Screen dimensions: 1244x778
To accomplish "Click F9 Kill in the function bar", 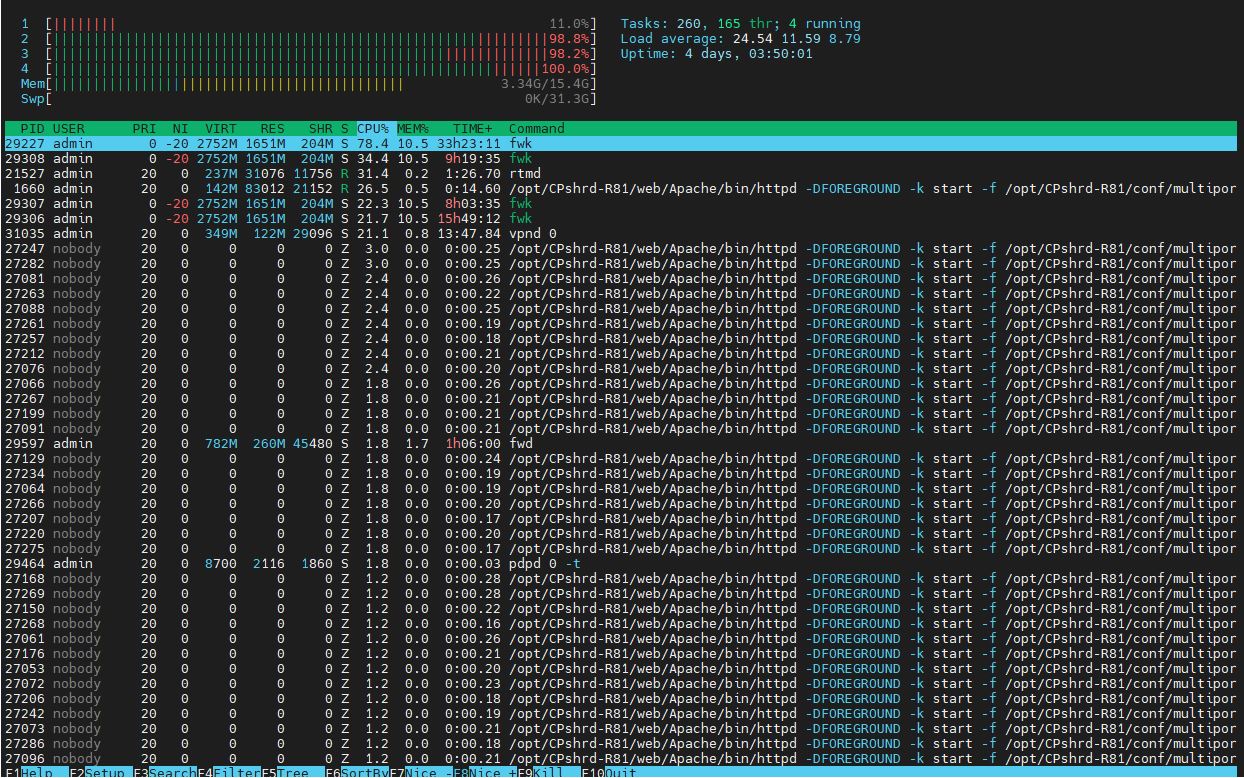I will 549,772.
